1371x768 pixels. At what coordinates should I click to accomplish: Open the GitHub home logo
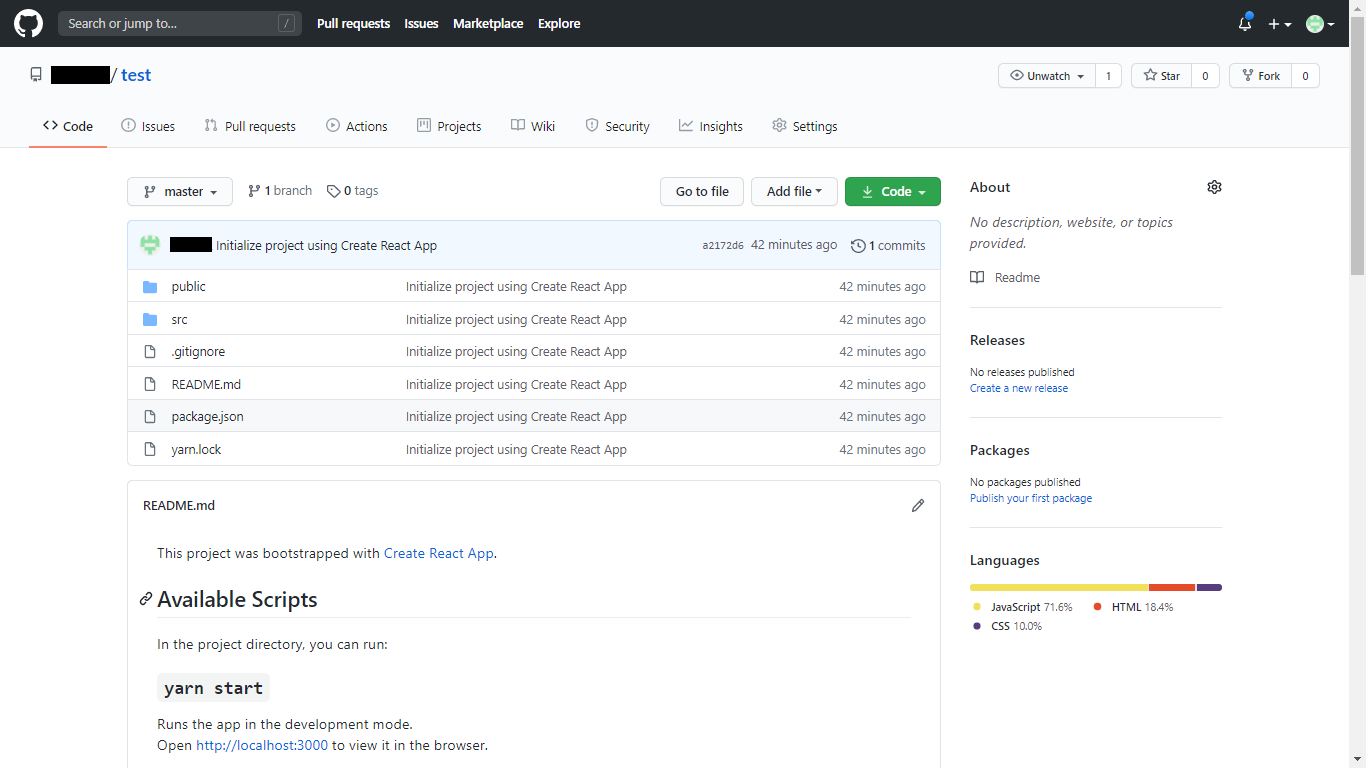(x=29, y=23)
